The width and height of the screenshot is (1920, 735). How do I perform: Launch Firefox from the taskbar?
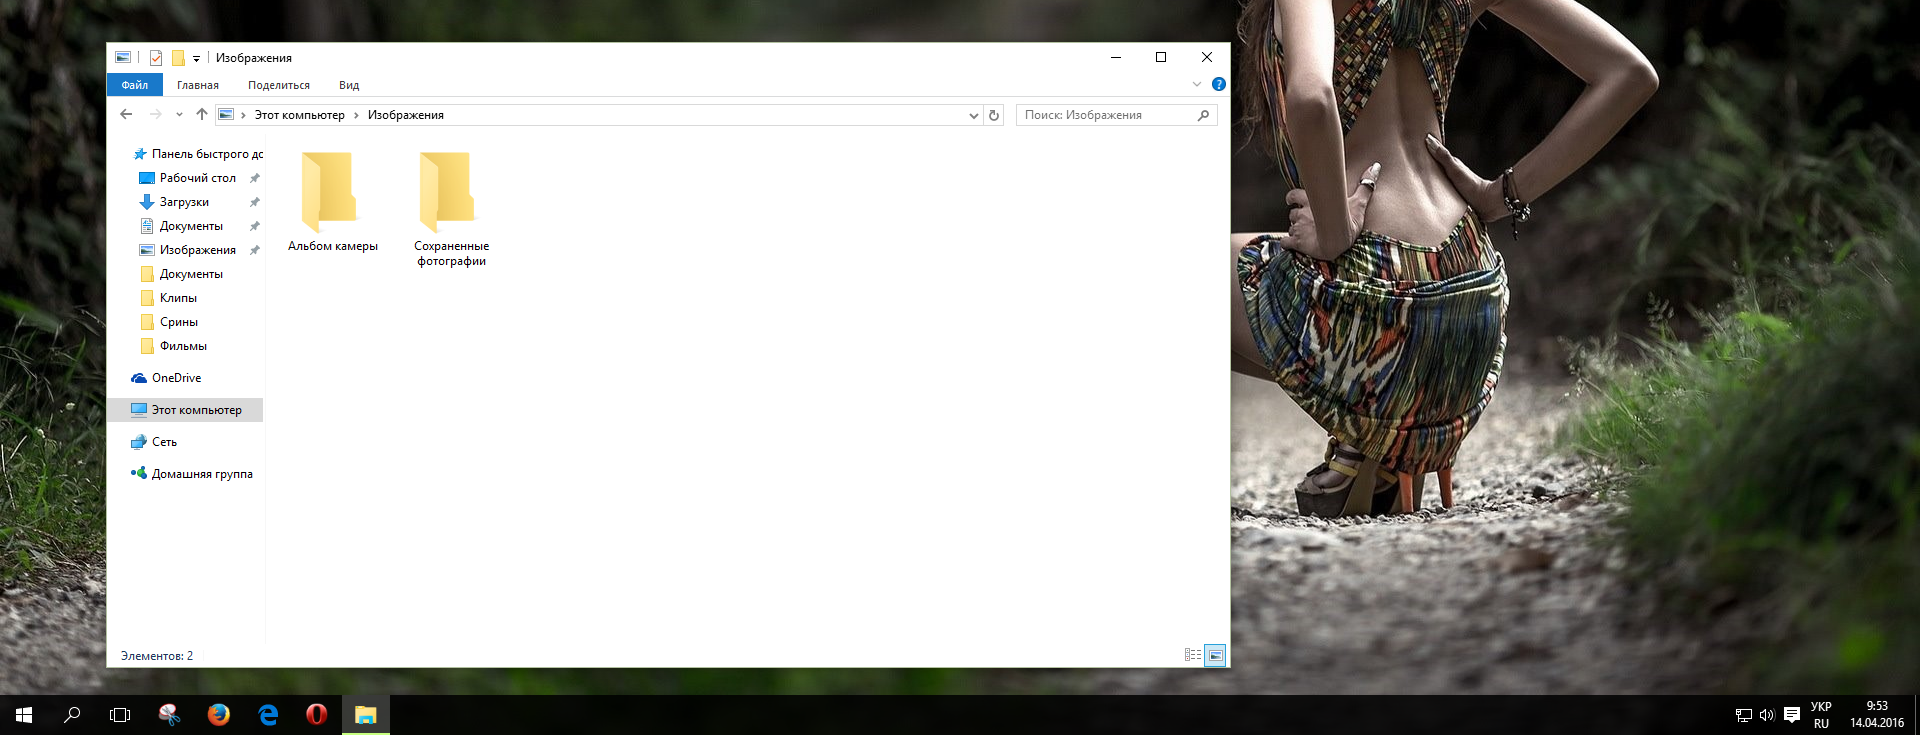(x=218, y=715)
